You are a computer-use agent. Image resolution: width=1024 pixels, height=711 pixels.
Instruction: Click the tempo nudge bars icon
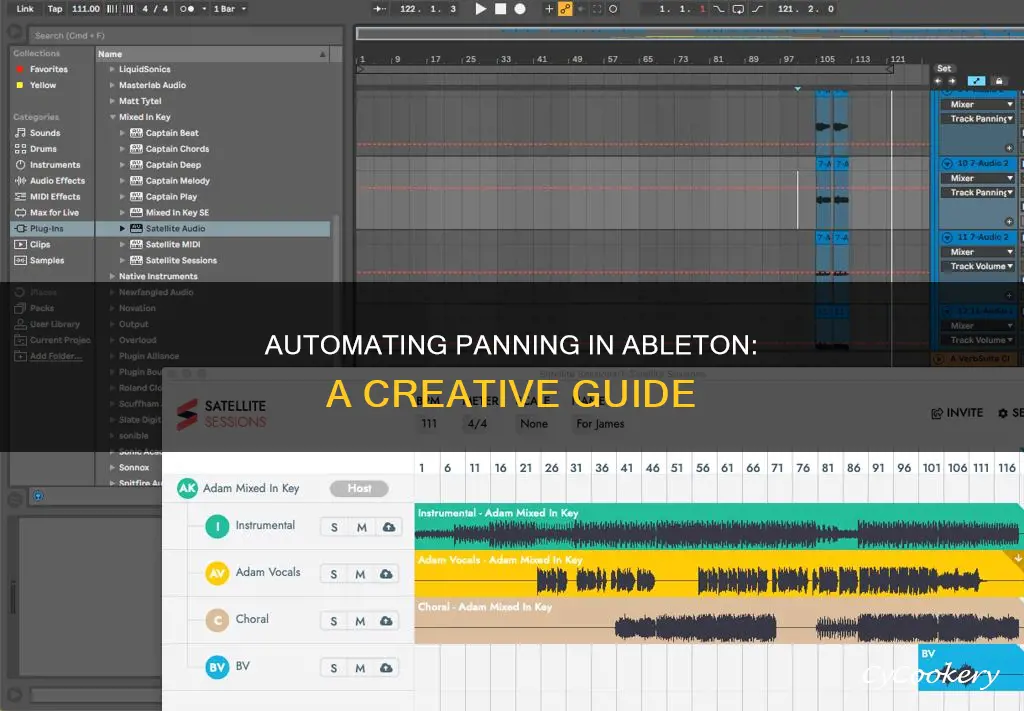(x=120, y=8)
